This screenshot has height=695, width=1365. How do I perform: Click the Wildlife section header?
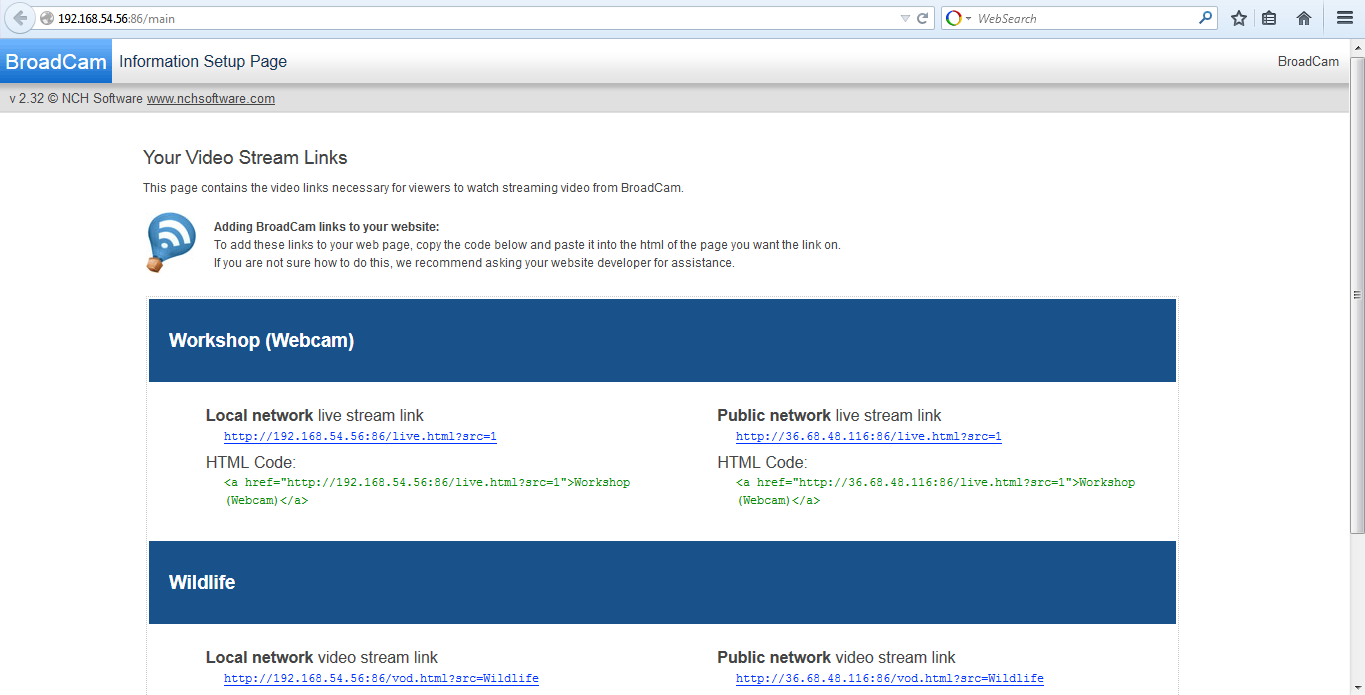pos(662,582)
